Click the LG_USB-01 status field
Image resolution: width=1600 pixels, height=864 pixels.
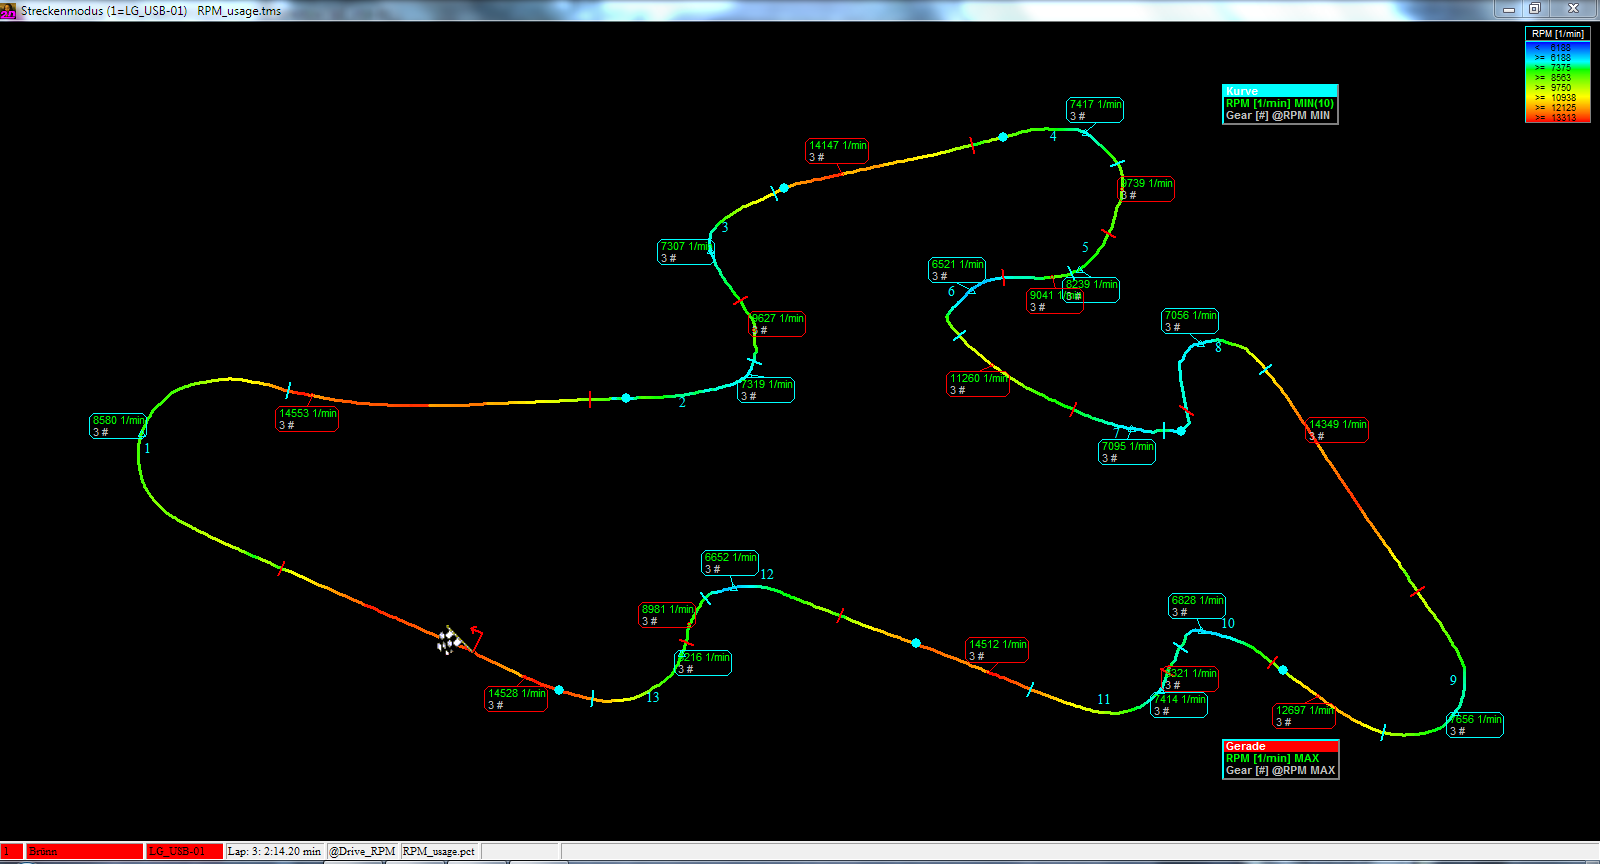click(x=184, y=851)
